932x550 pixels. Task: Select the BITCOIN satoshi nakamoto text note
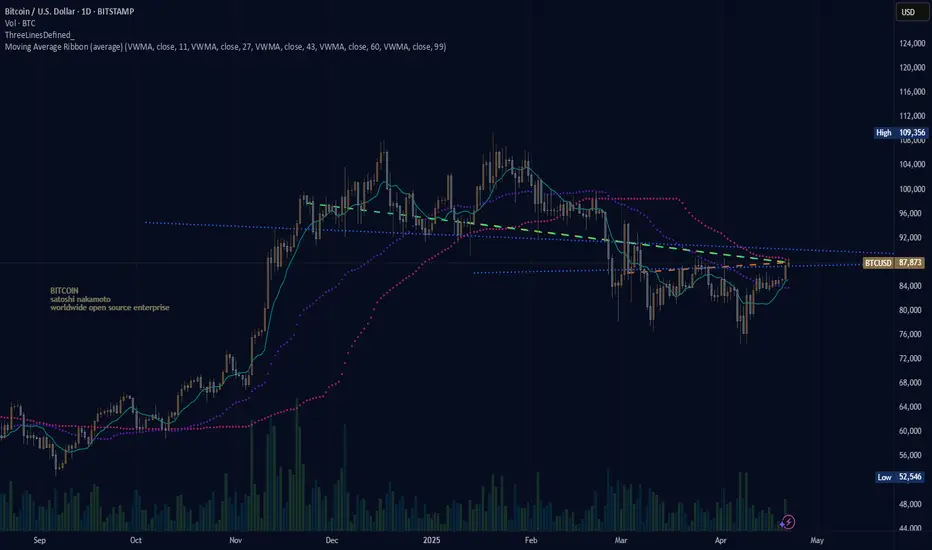click(x=109, y=299)
